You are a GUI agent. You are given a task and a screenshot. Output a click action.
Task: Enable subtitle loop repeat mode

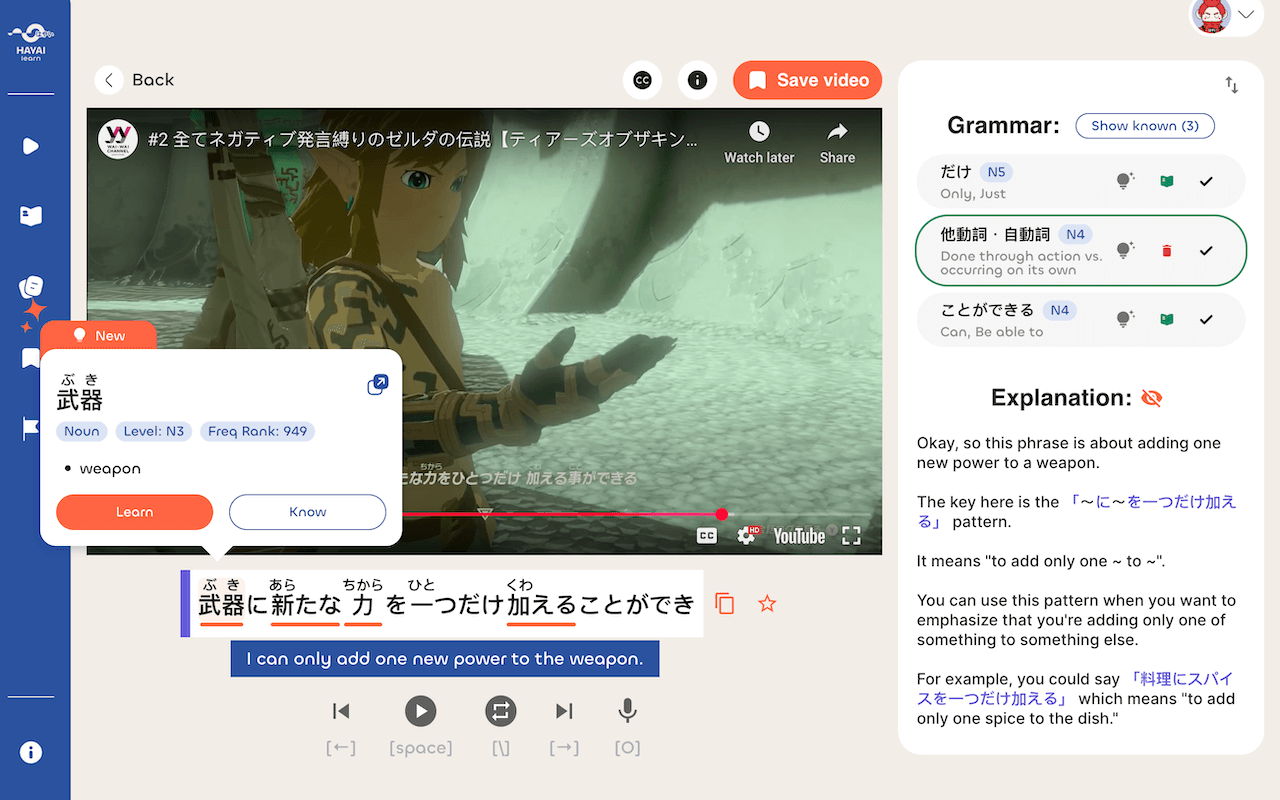pyautogui.click(x=500, y=711)
